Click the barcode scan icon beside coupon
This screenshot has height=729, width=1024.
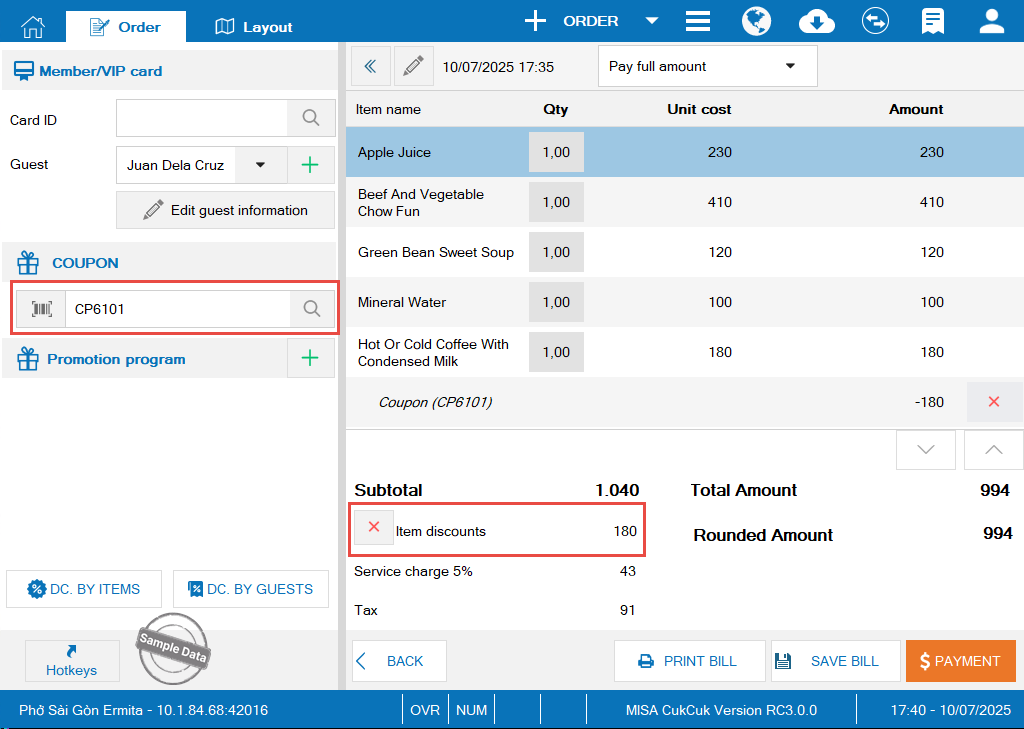click(x=41, y=309)
